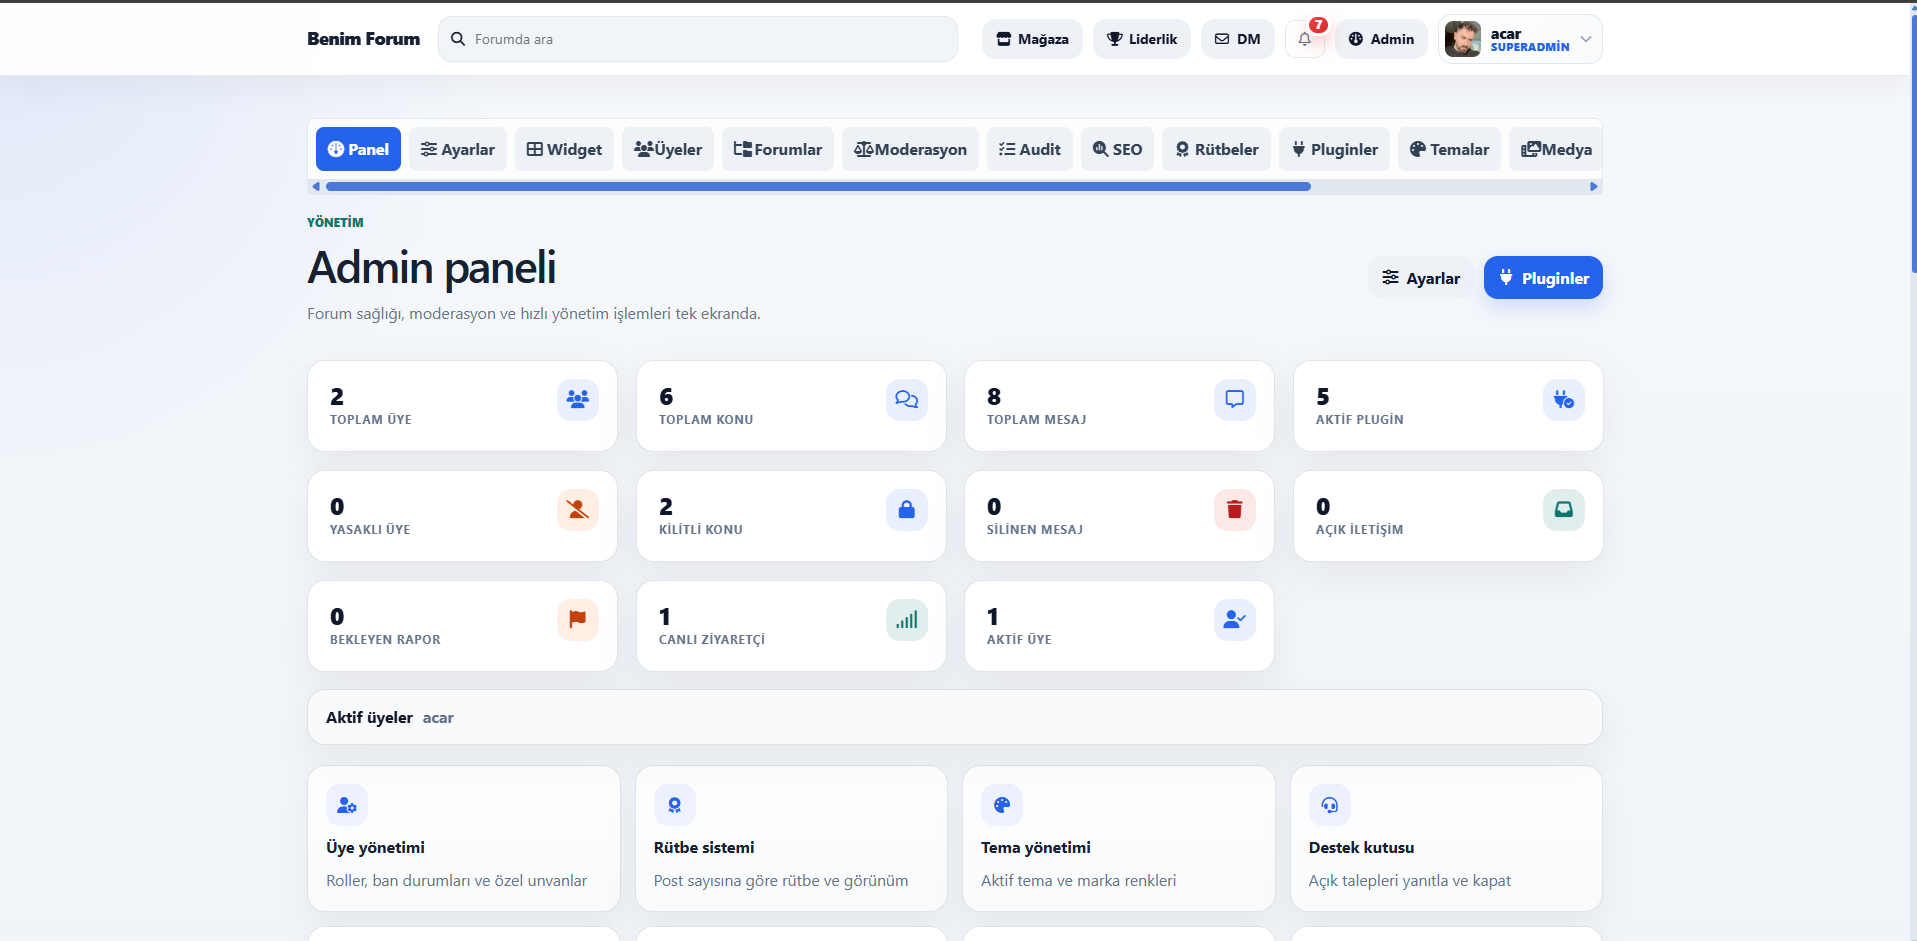Click the Canlı Ziyaretçi chart icon
Viewport: 1917px width, 941px height.
pyautogui.click(x=906, y=620)
